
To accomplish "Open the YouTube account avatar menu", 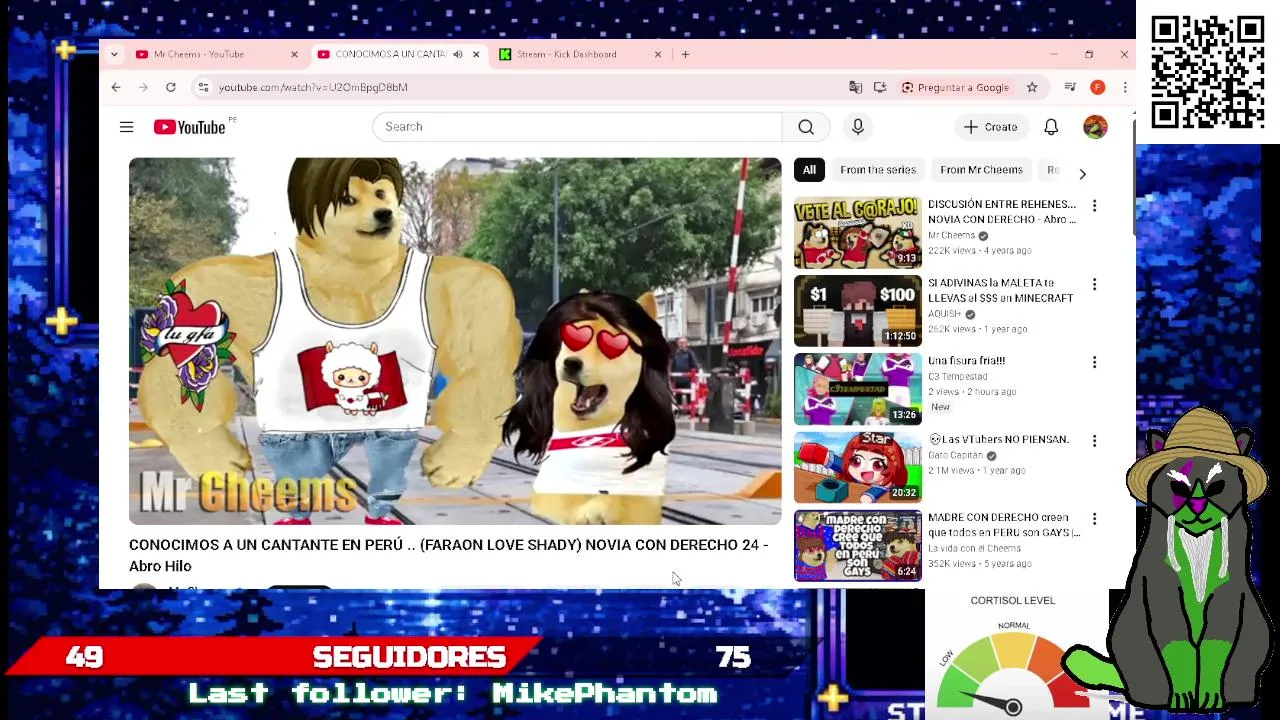I will pyautogui.click(x=1095, y=127).
